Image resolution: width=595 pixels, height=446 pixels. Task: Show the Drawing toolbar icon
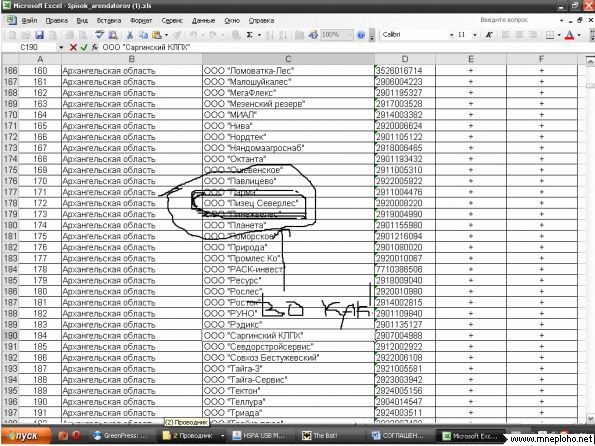click(x=313, y=35)
